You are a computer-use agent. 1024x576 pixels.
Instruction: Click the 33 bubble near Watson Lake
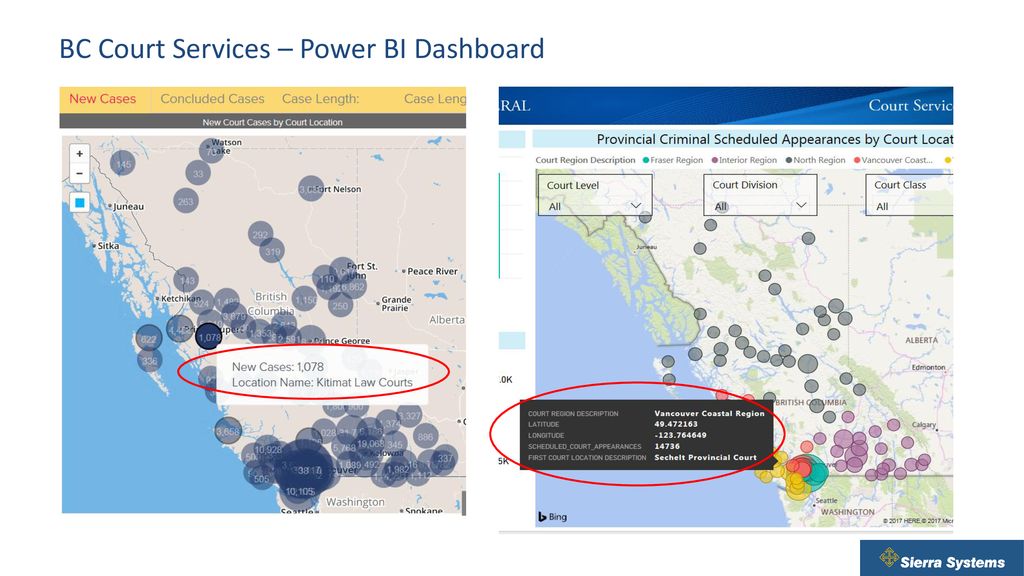pyautogui.click(x=198, y=174)
